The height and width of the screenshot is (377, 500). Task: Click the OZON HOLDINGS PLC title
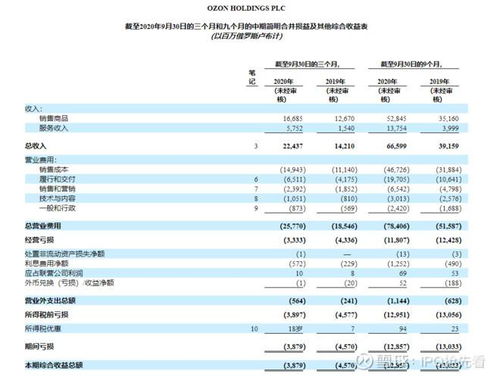pyautogui.click(x=246, y=8)
